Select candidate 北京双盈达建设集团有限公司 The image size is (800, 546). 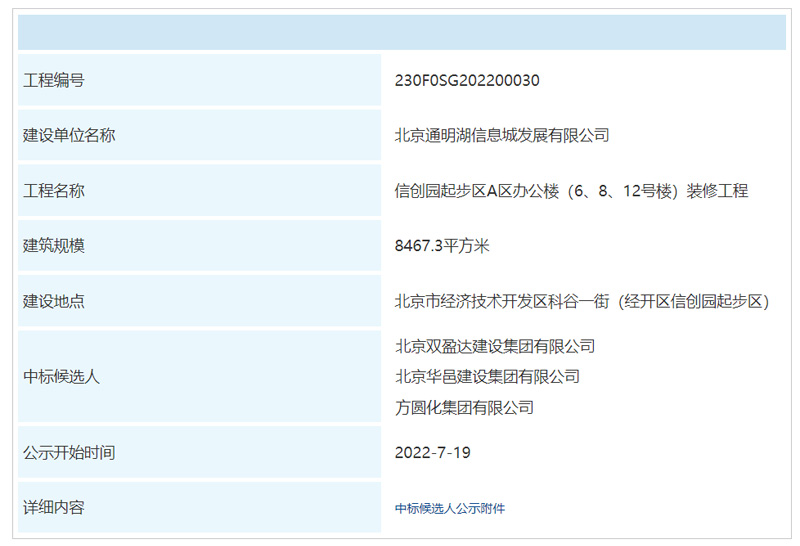[x=495, y=346]
